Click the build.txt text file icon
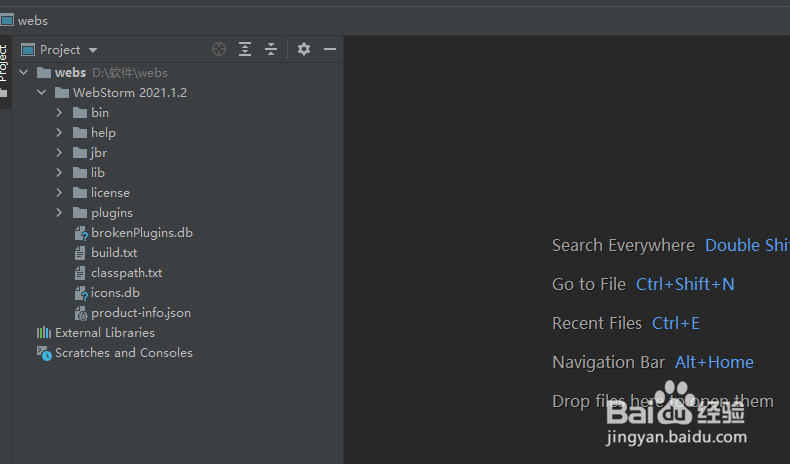Viewport: 790px width, 464px height. coord(80,253)
